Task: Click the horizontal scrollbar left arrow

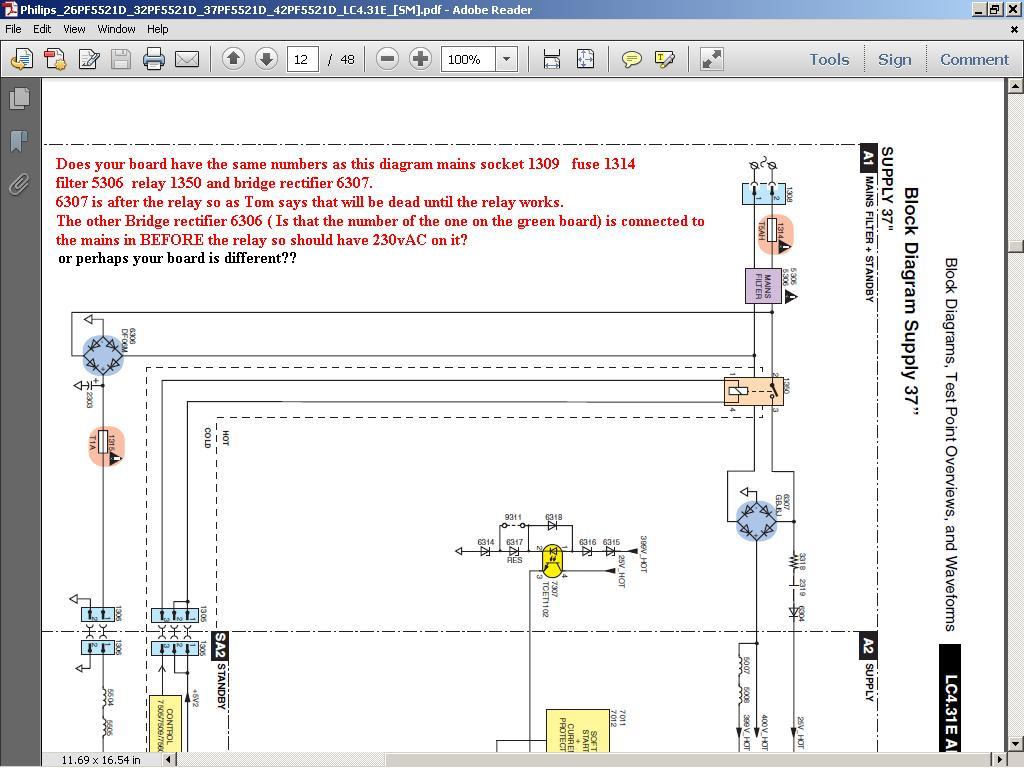Action: tap(168, 760)
